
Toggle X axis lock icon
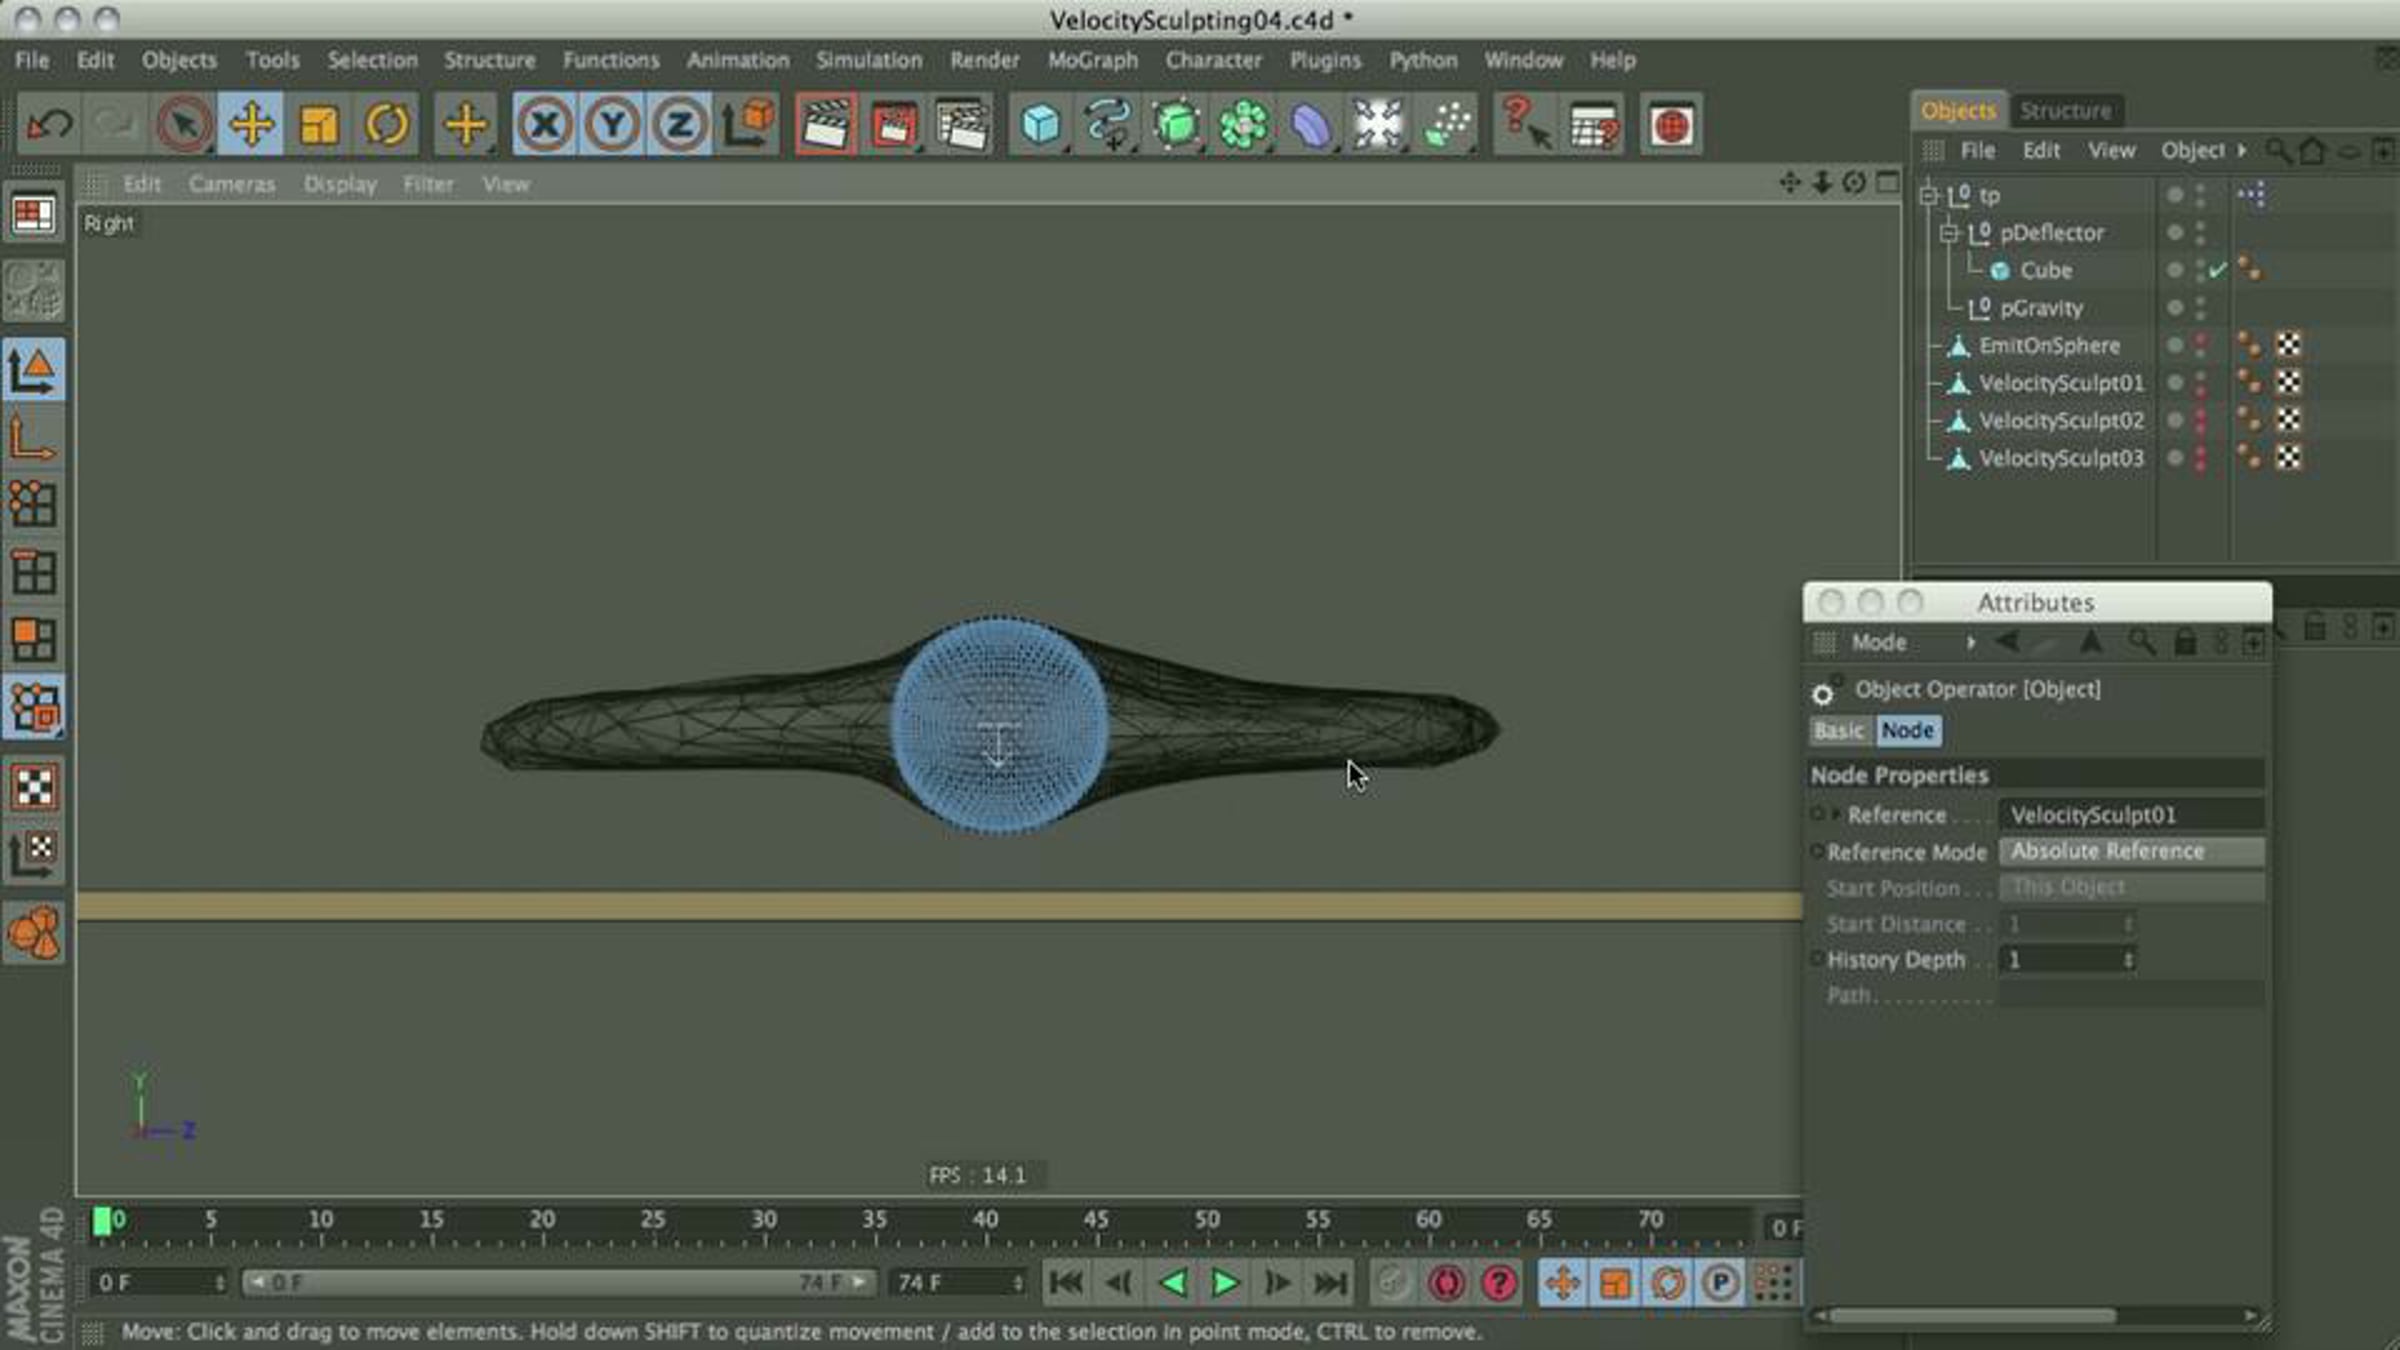(545, 125)
